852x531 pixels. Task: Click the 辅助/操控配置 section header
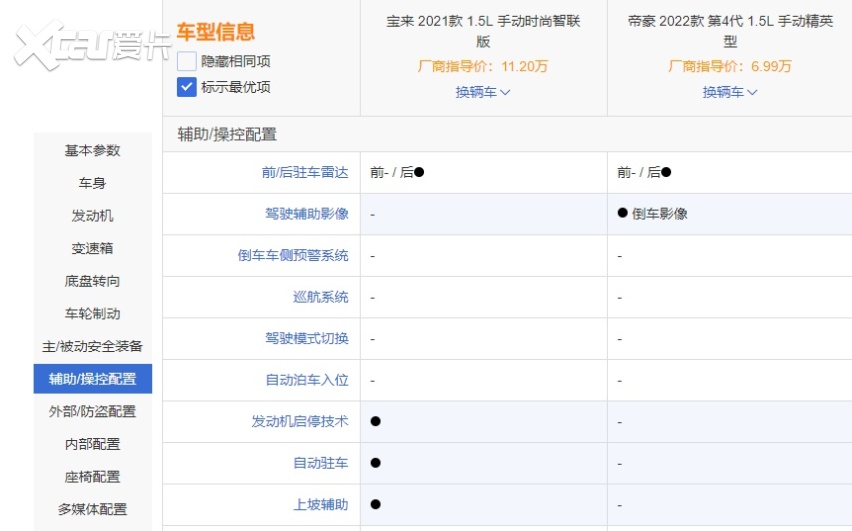pos(227,134)
